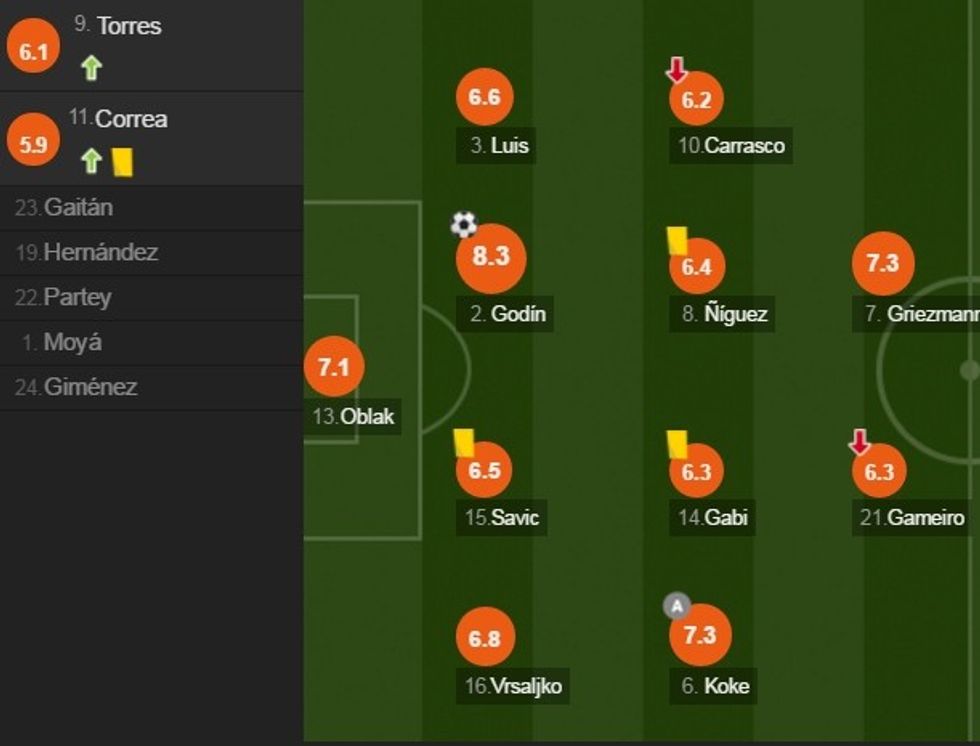Image resolution: width=980 pixels, height=746 pixels.
Task: Click Correa's yellow card in the bench list
Action: [x=122, y=161]
